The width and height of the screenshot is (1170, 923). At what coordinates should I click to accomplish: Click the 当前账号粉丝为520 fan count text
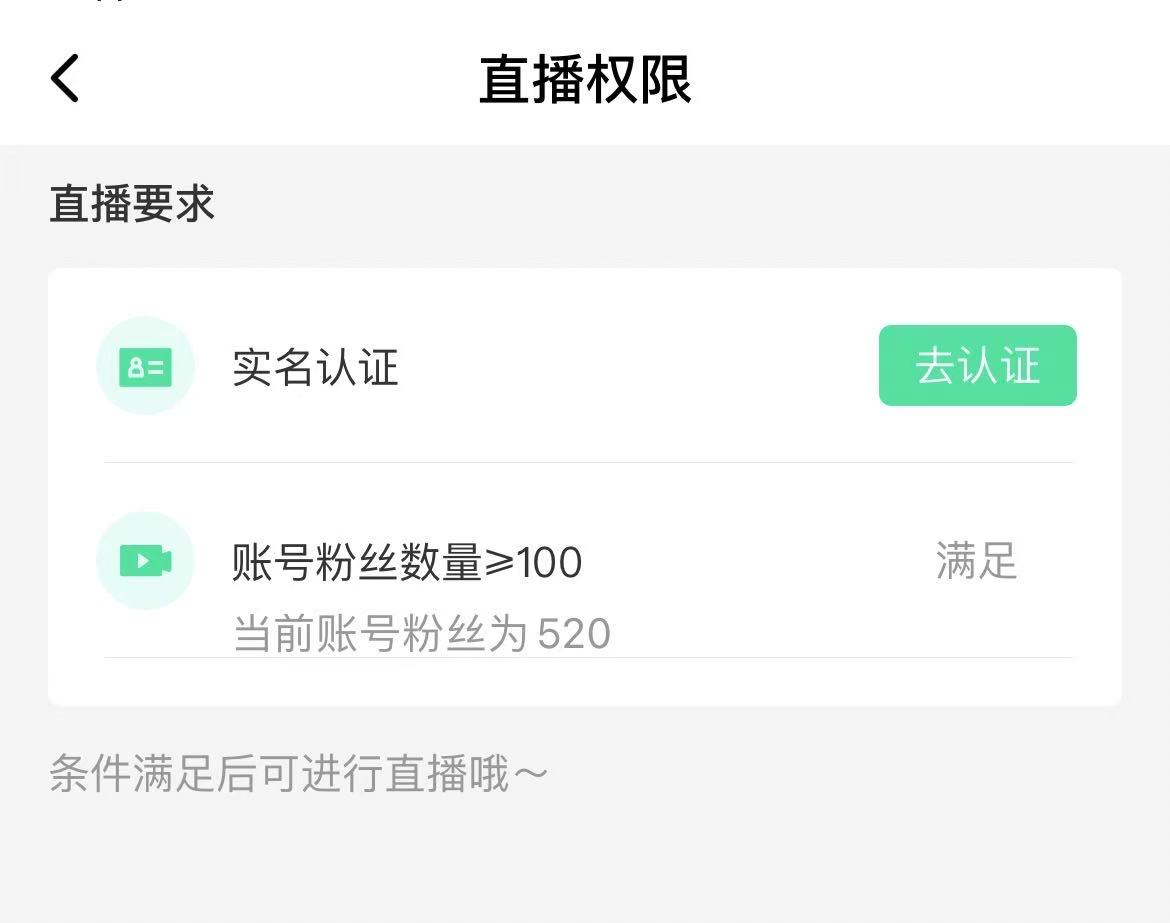(x=419, y=632)
